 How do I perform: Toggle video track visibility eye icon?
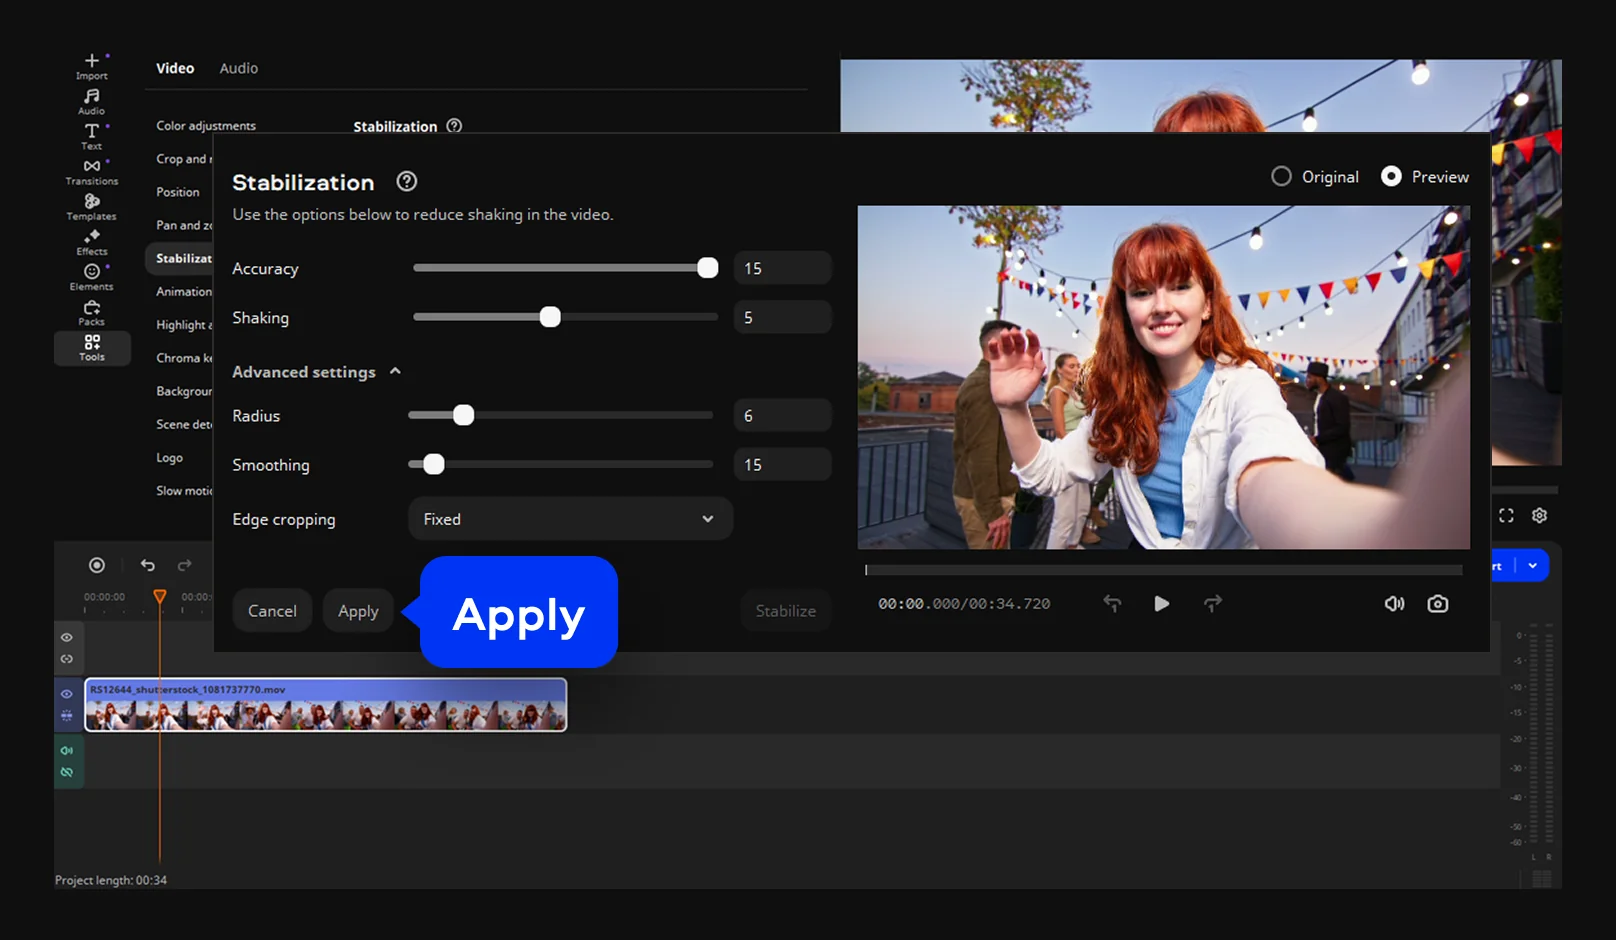click(67, 693)
